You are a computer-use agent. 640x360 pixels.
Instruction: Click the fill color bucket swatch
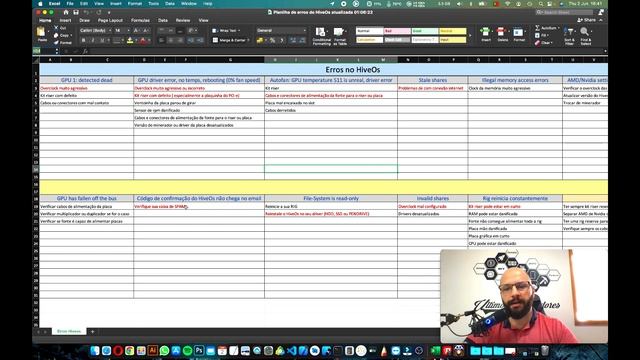(x=130, y=40)
